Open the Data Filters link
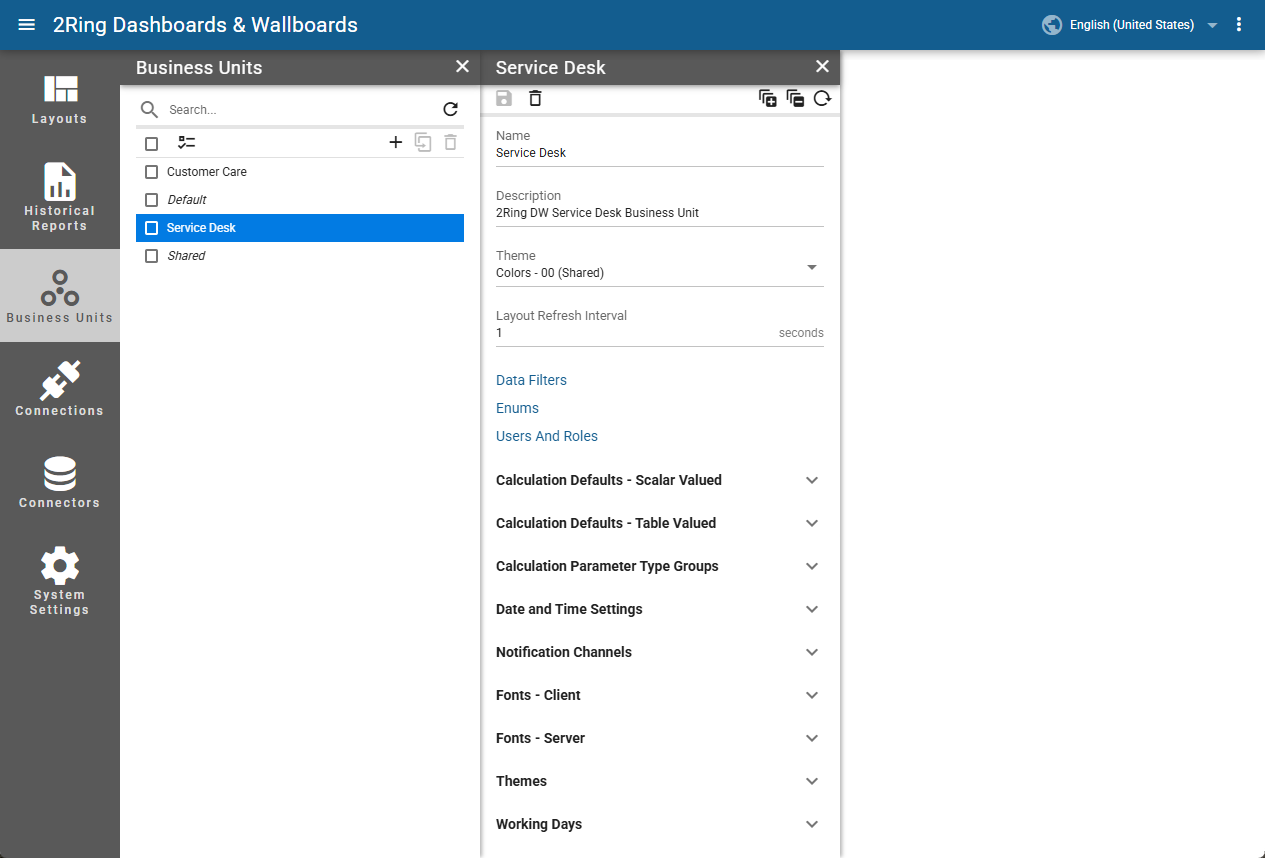Image resolution: width=1265 pixels, height=858 pixels. [x=531, y=380]
